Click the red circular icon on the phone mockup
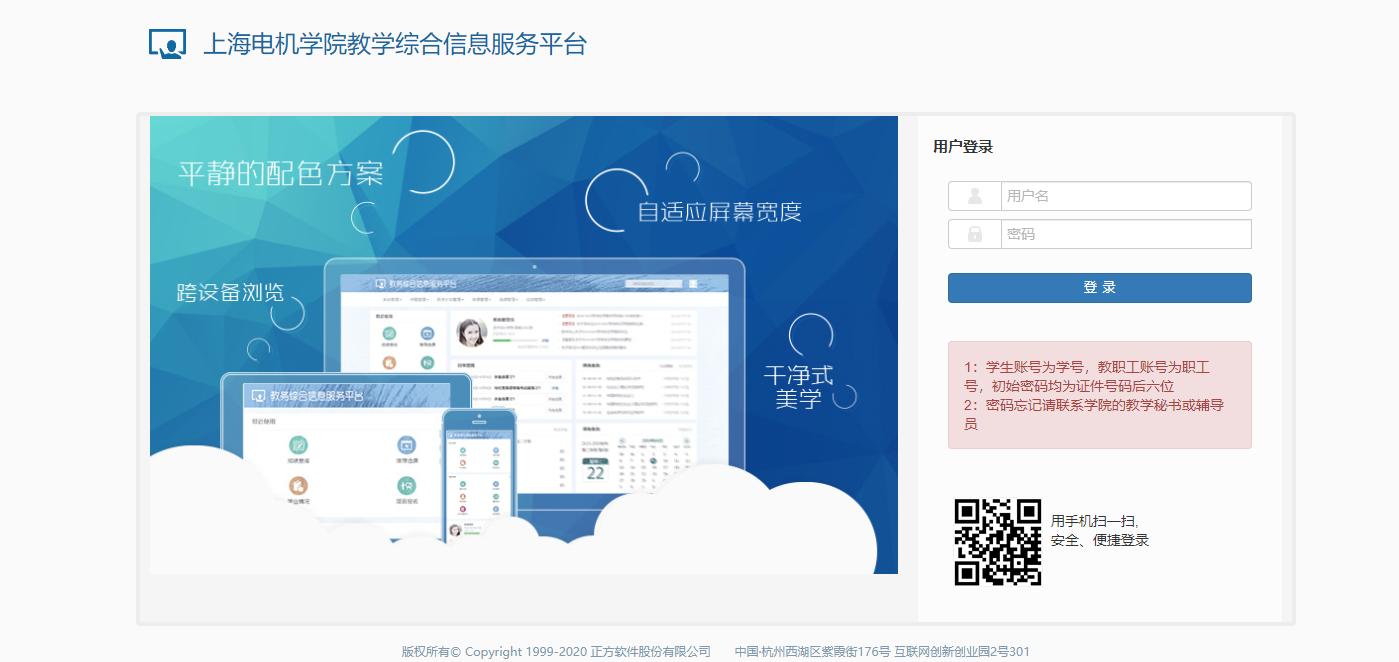Screen dimensions: 1399x662 [462, 510]
